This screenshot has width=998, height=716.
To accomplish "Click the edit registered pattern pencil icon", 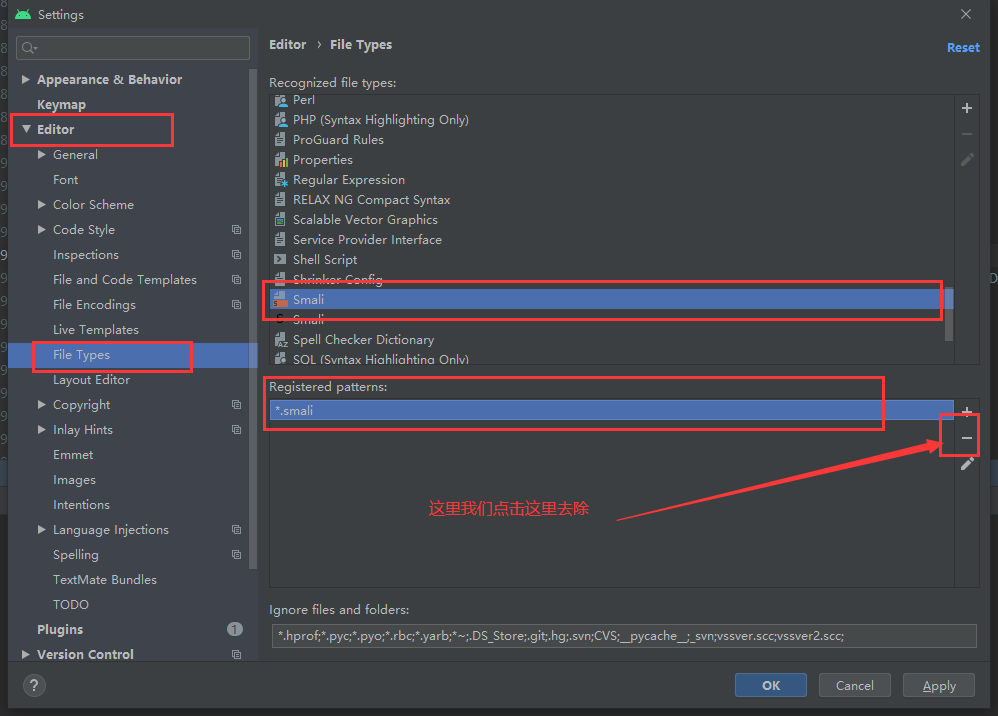I will click(x=966, y=464).
